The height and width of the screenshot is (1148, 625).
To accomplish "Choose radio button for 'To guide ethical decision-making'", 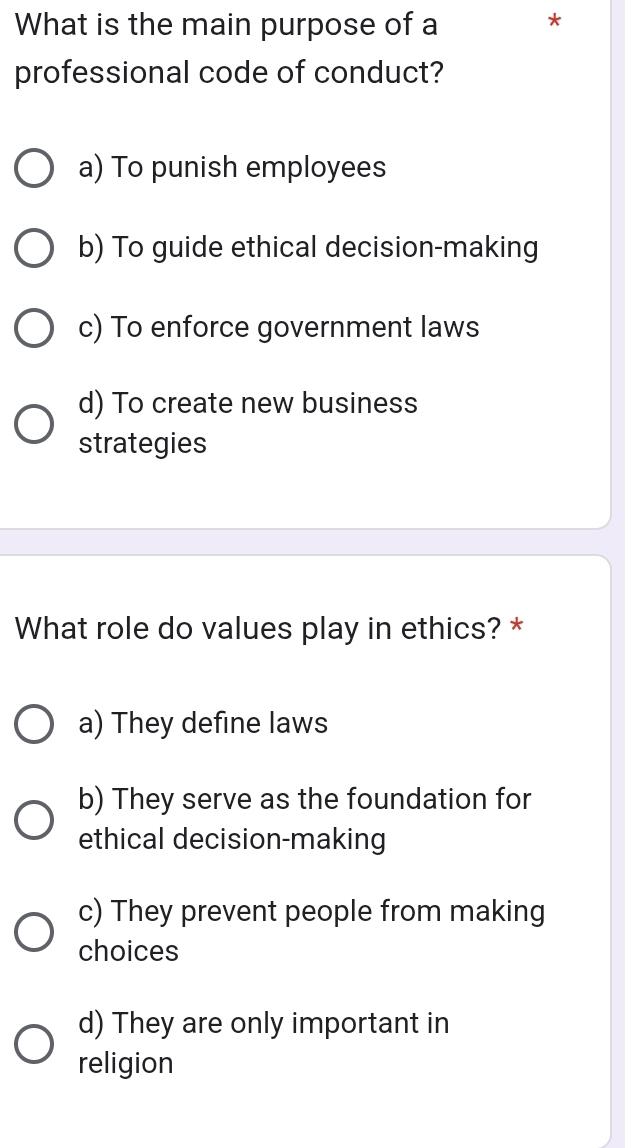I will click(x=34, y=249).
